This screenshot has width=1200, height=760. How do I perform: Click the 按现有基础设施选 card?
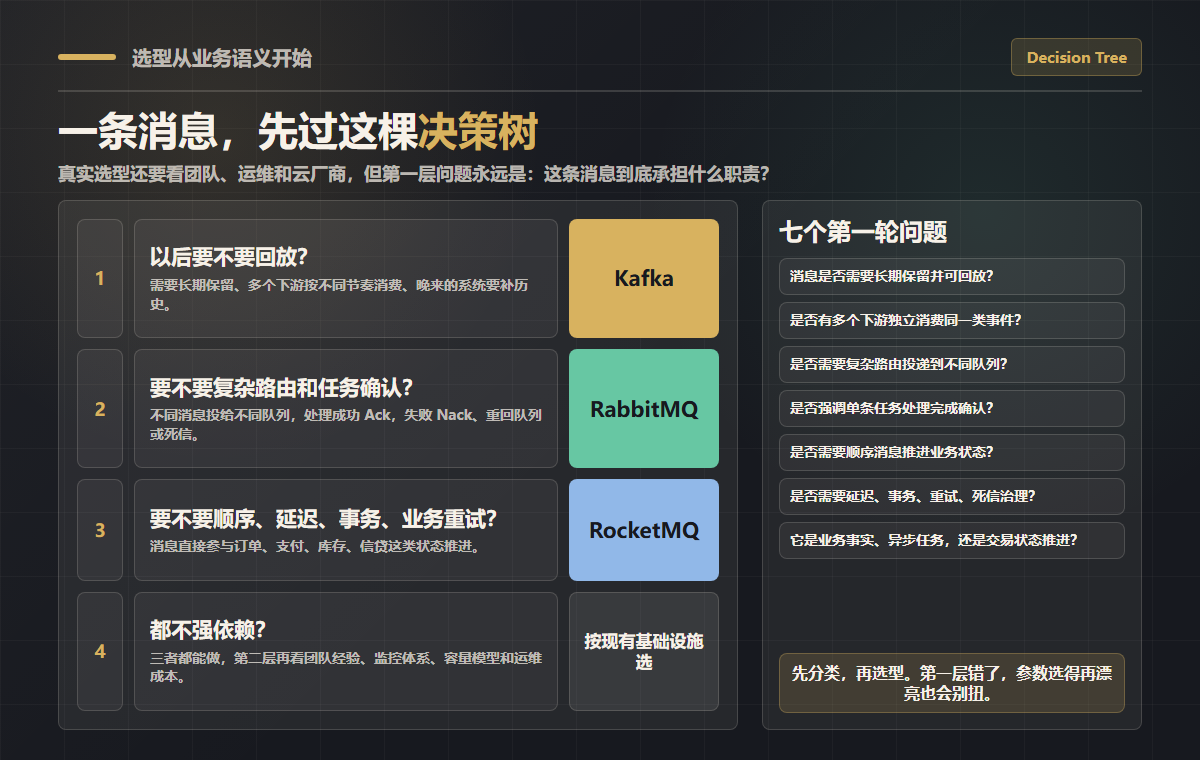(644, 651)
